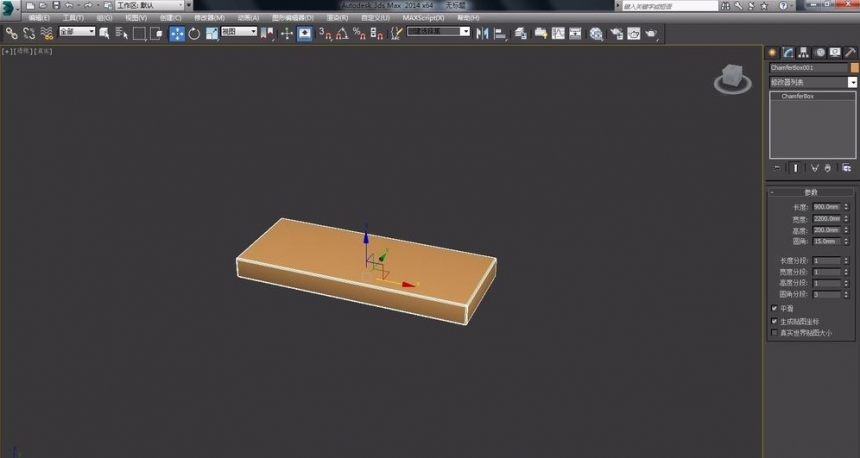The width and height of the screenshot is (860, 458).
Task: Open the 3ds Max application menu logo
Action: [x=9, y=8]
